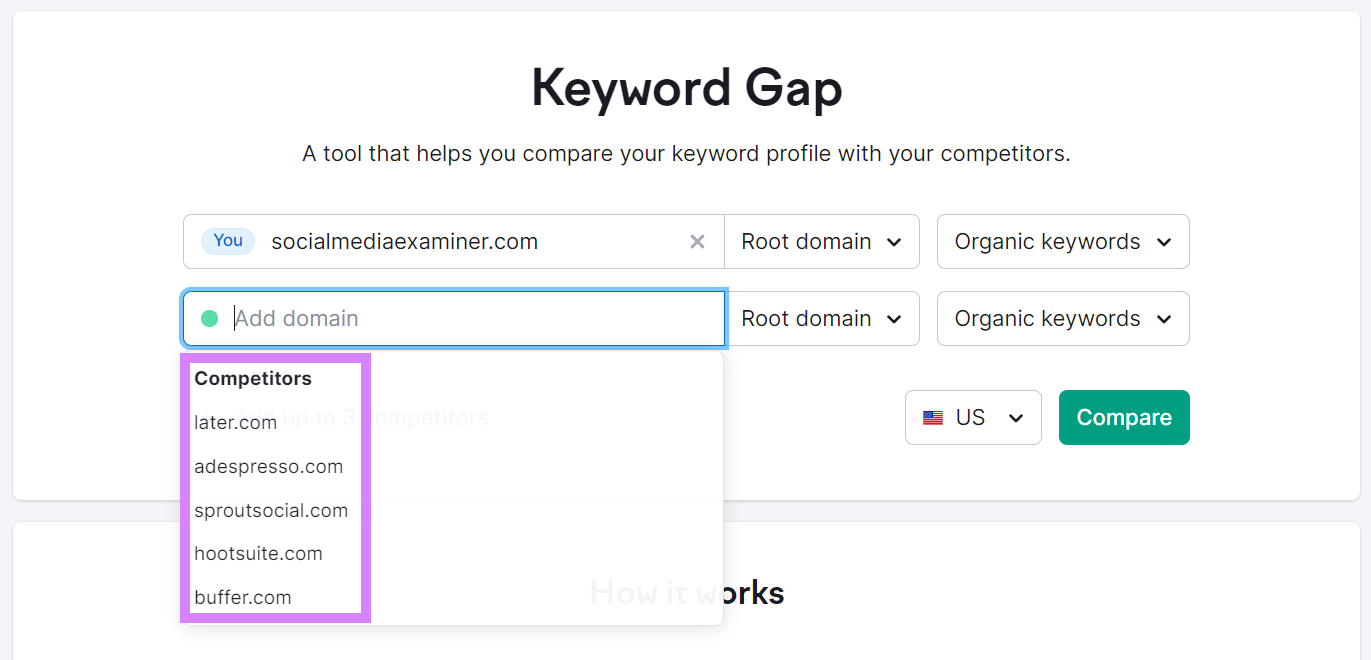
Task: Click the You badge on the domain row
Action: tap(227, 240)
